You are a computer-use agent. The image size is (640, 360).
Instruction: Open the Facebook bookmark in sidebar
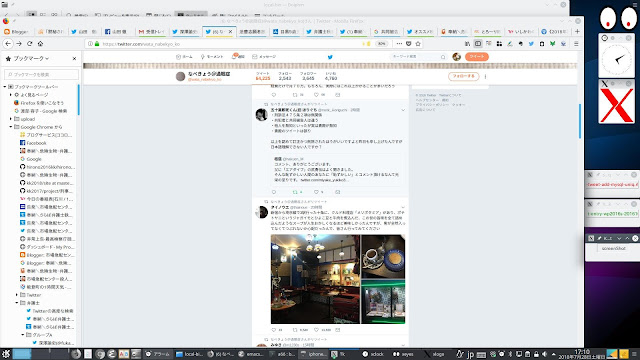pyautogui.click(x=33, y=143)
